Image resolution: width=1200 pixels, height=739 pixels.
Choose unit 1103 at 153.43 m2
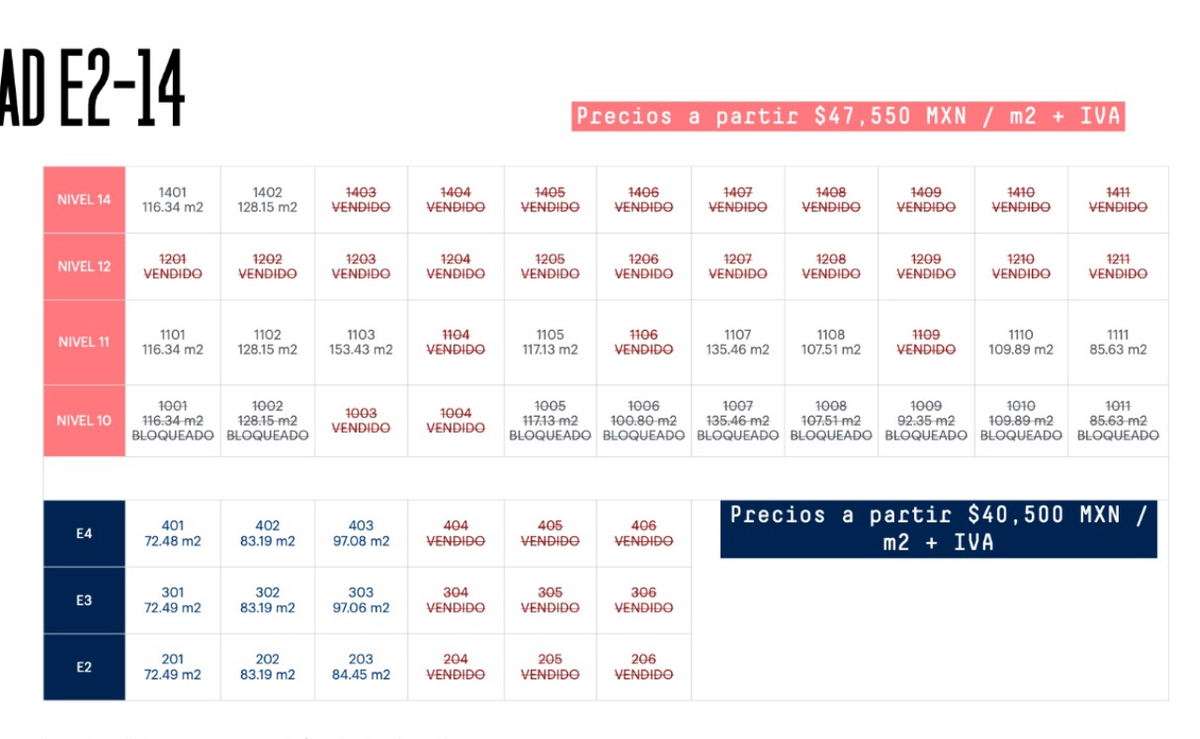361,342
